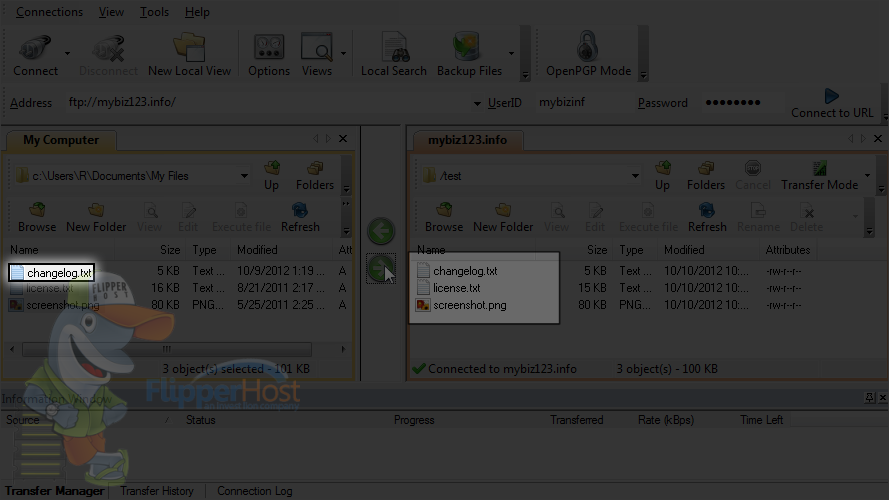Open the View menu

point(111,12)
